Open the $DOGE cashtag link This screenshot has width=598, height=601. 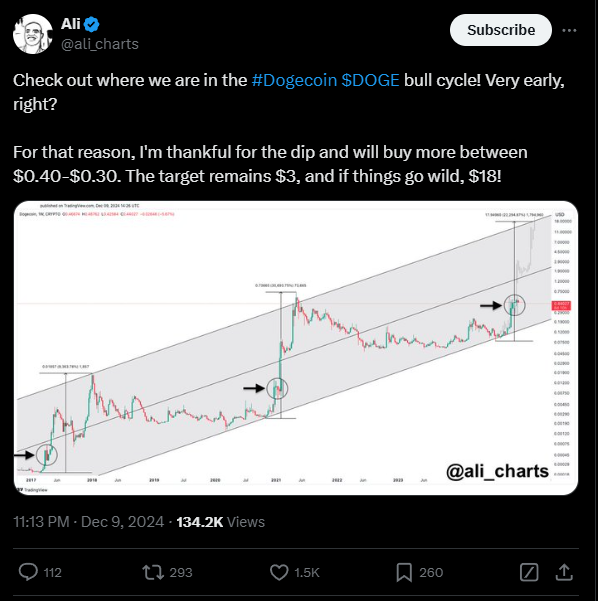pyautogui.click(x=370, y=80)
